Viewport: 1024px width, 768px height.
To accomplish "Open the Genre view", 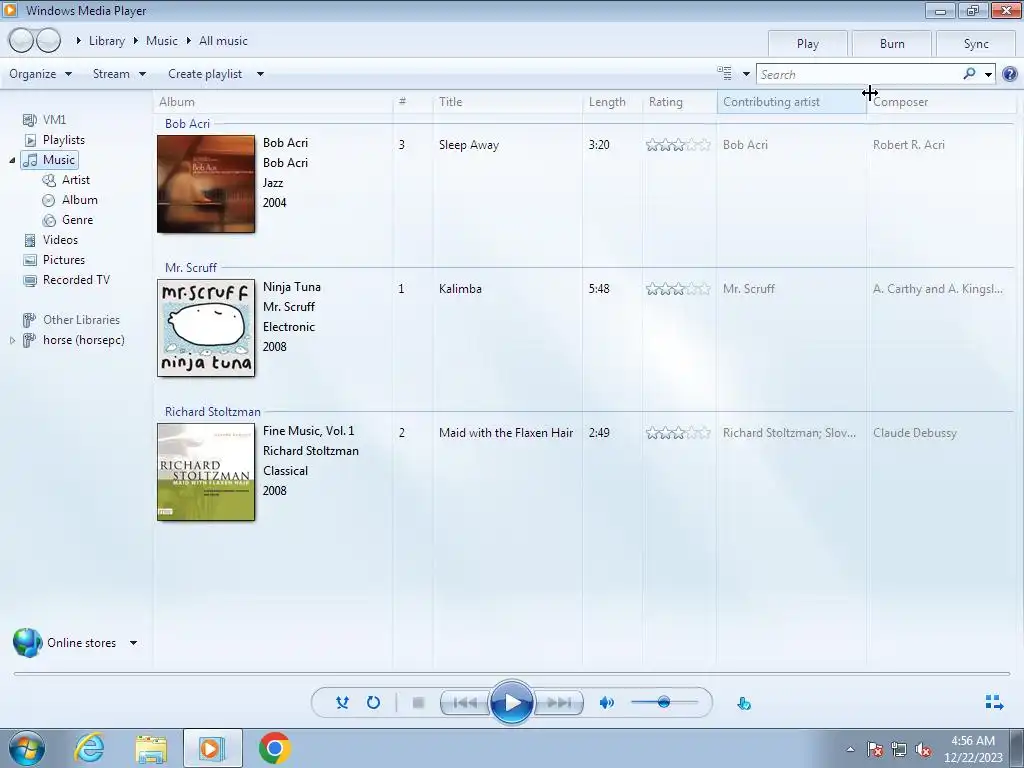I will 77,220.
